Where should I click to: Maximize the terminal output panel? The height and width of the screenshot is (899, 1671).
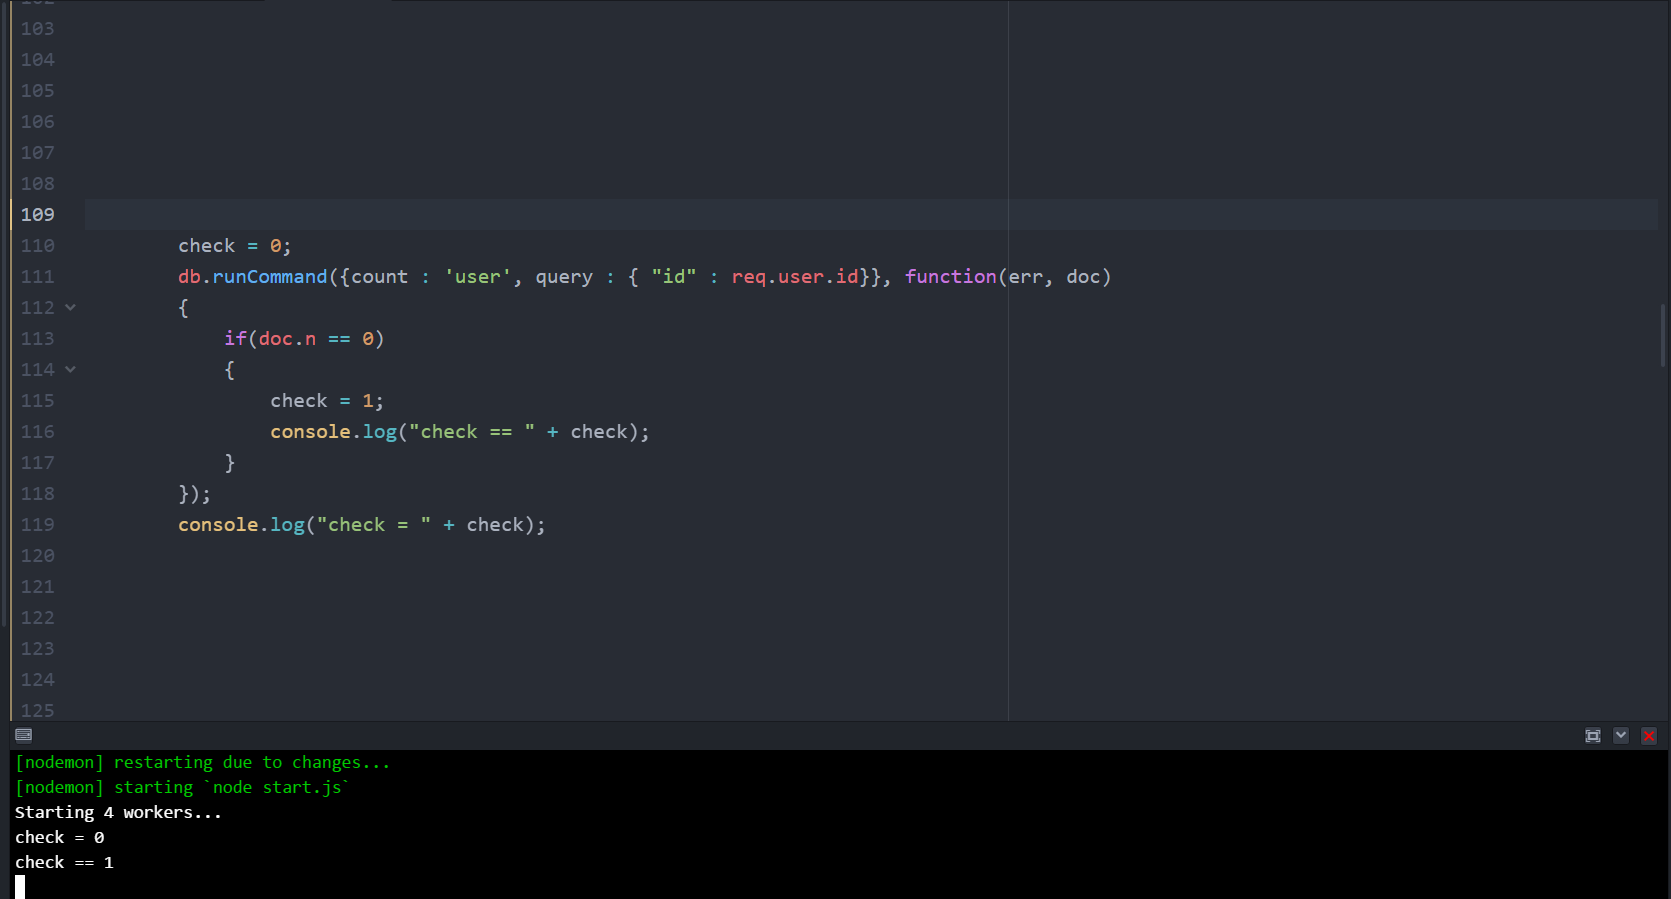click(x=1593, y=736)
